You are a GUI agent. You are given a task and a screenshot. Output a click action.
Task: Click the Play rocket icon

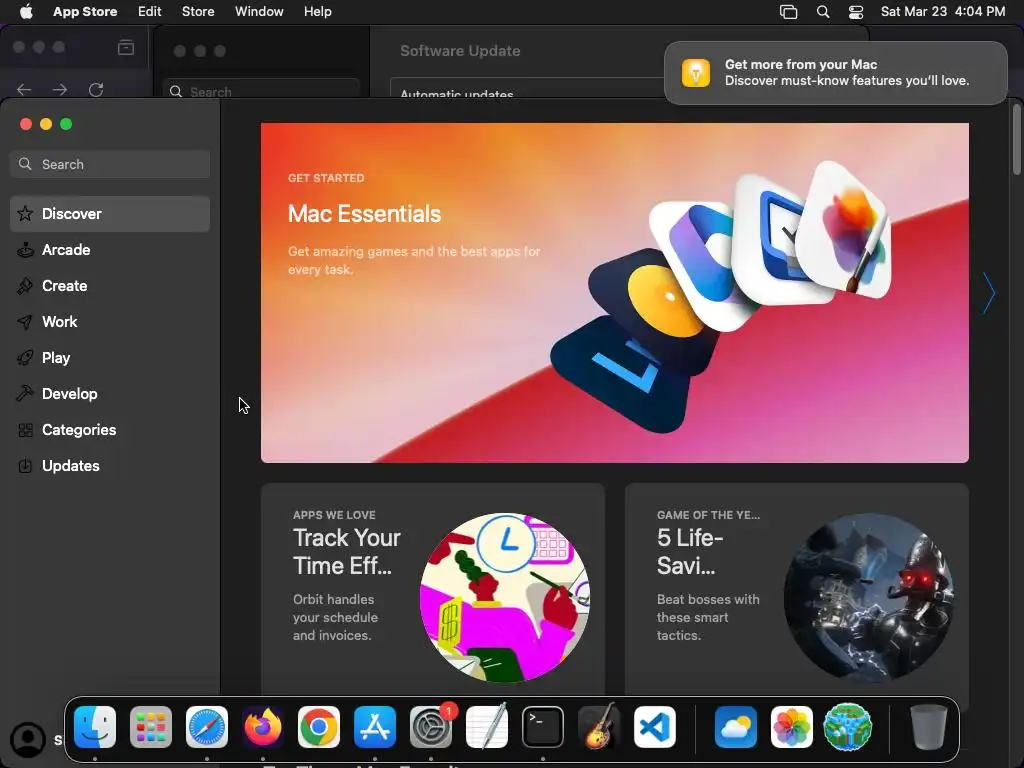[25, 357]
